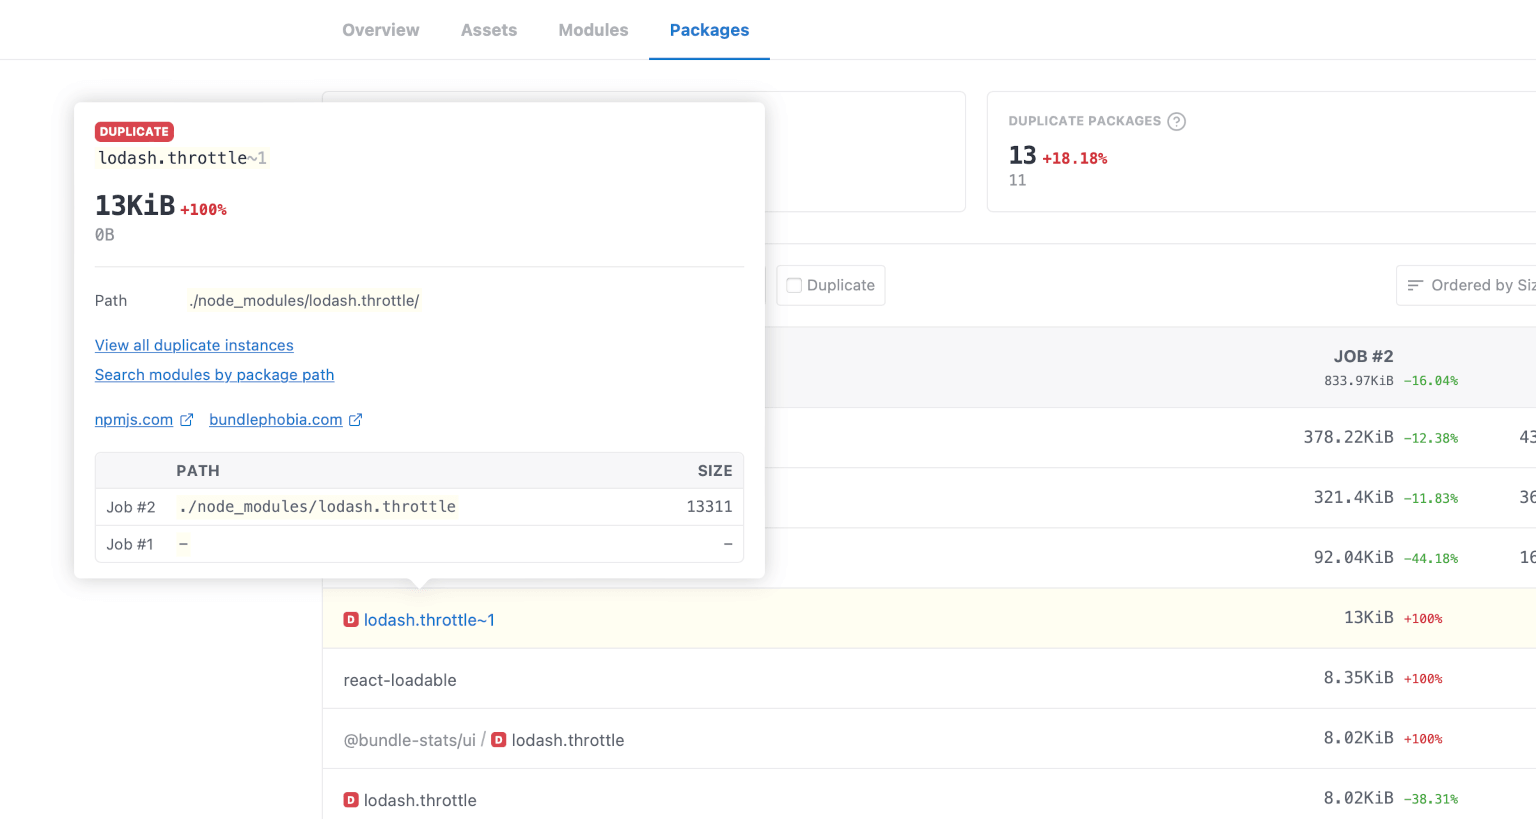Click the external link icon beside npmjs.com
The image size is (1536, 819).
186,420
